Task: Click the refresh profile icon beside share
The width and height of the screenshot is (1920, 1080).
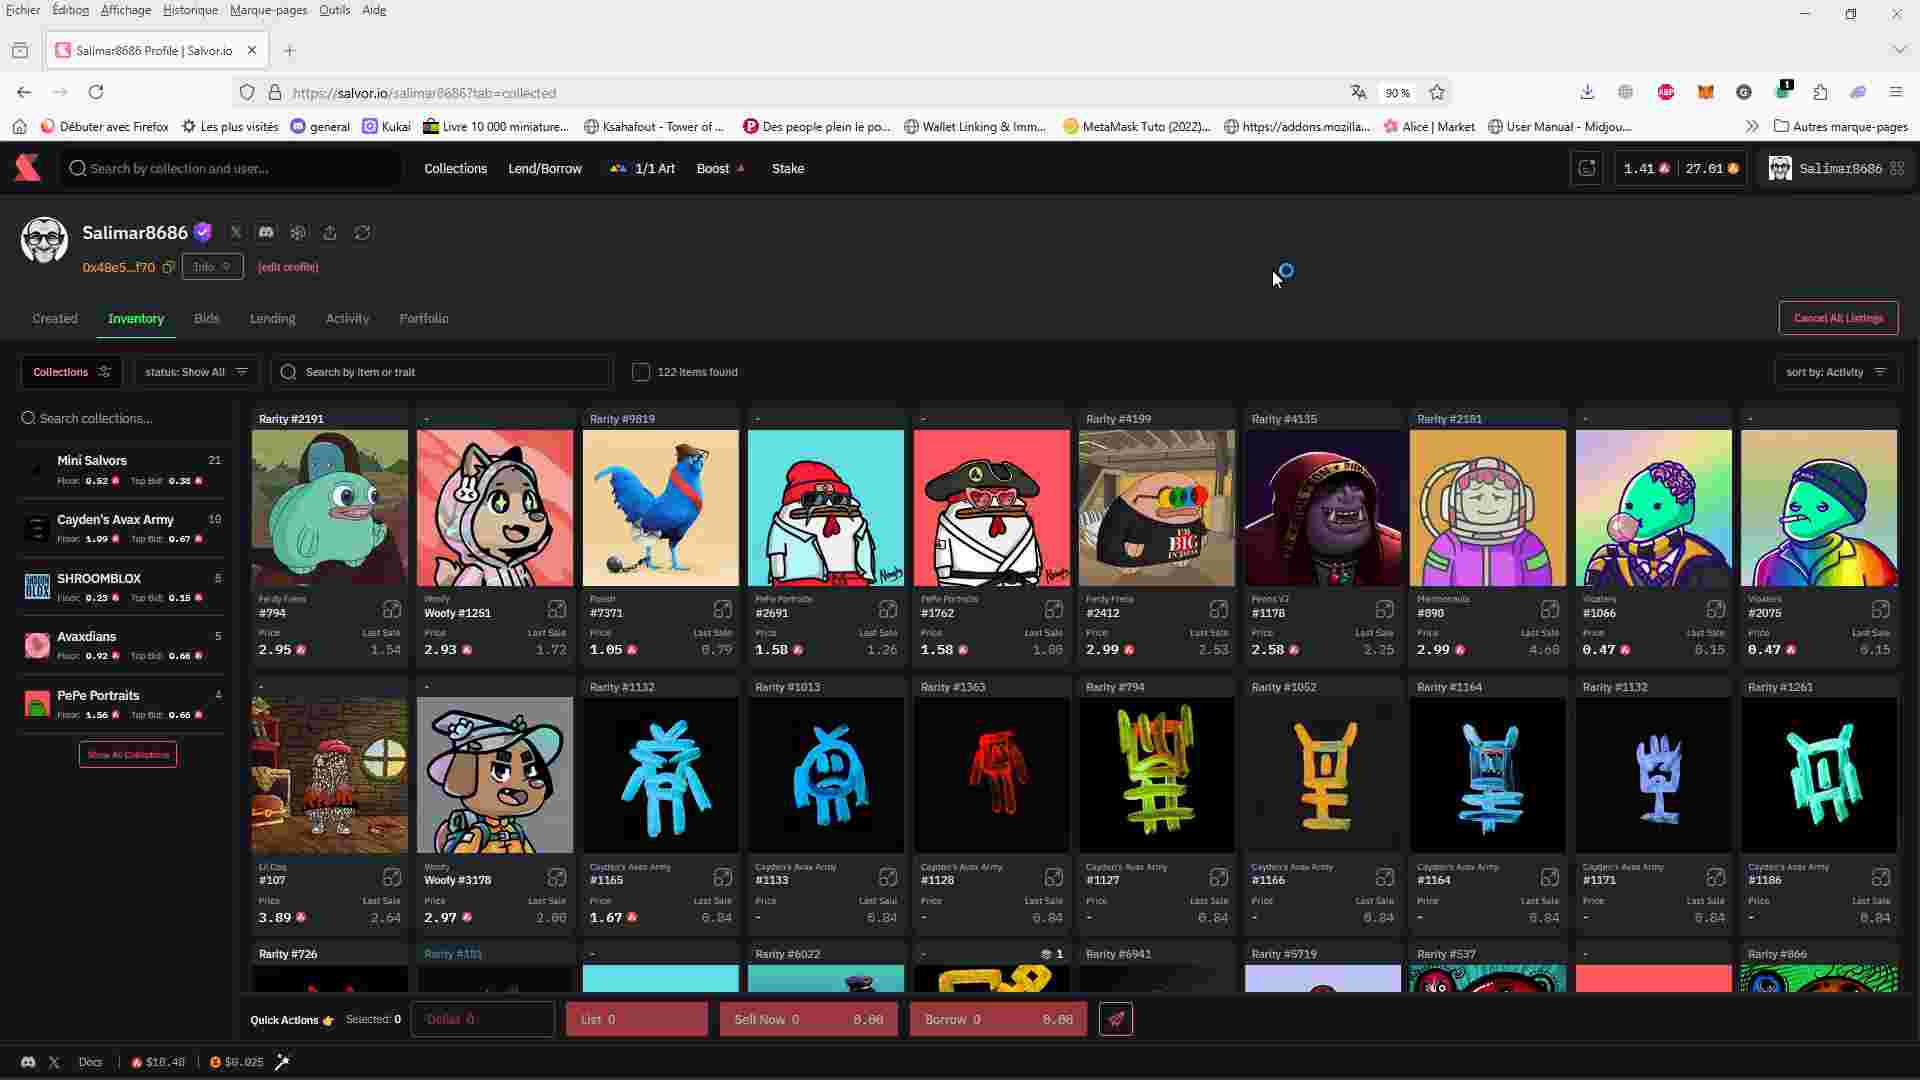Action: pos(362,232)
